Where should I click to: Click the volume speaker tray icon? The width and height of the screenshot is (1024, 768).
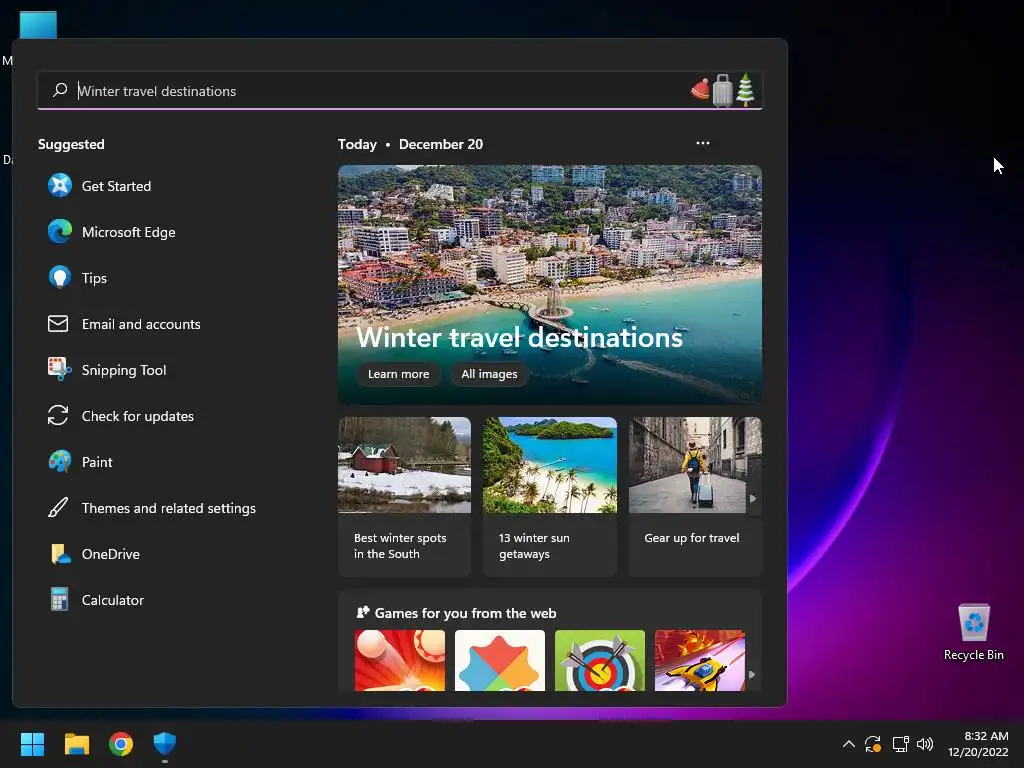tap(925, 744)
